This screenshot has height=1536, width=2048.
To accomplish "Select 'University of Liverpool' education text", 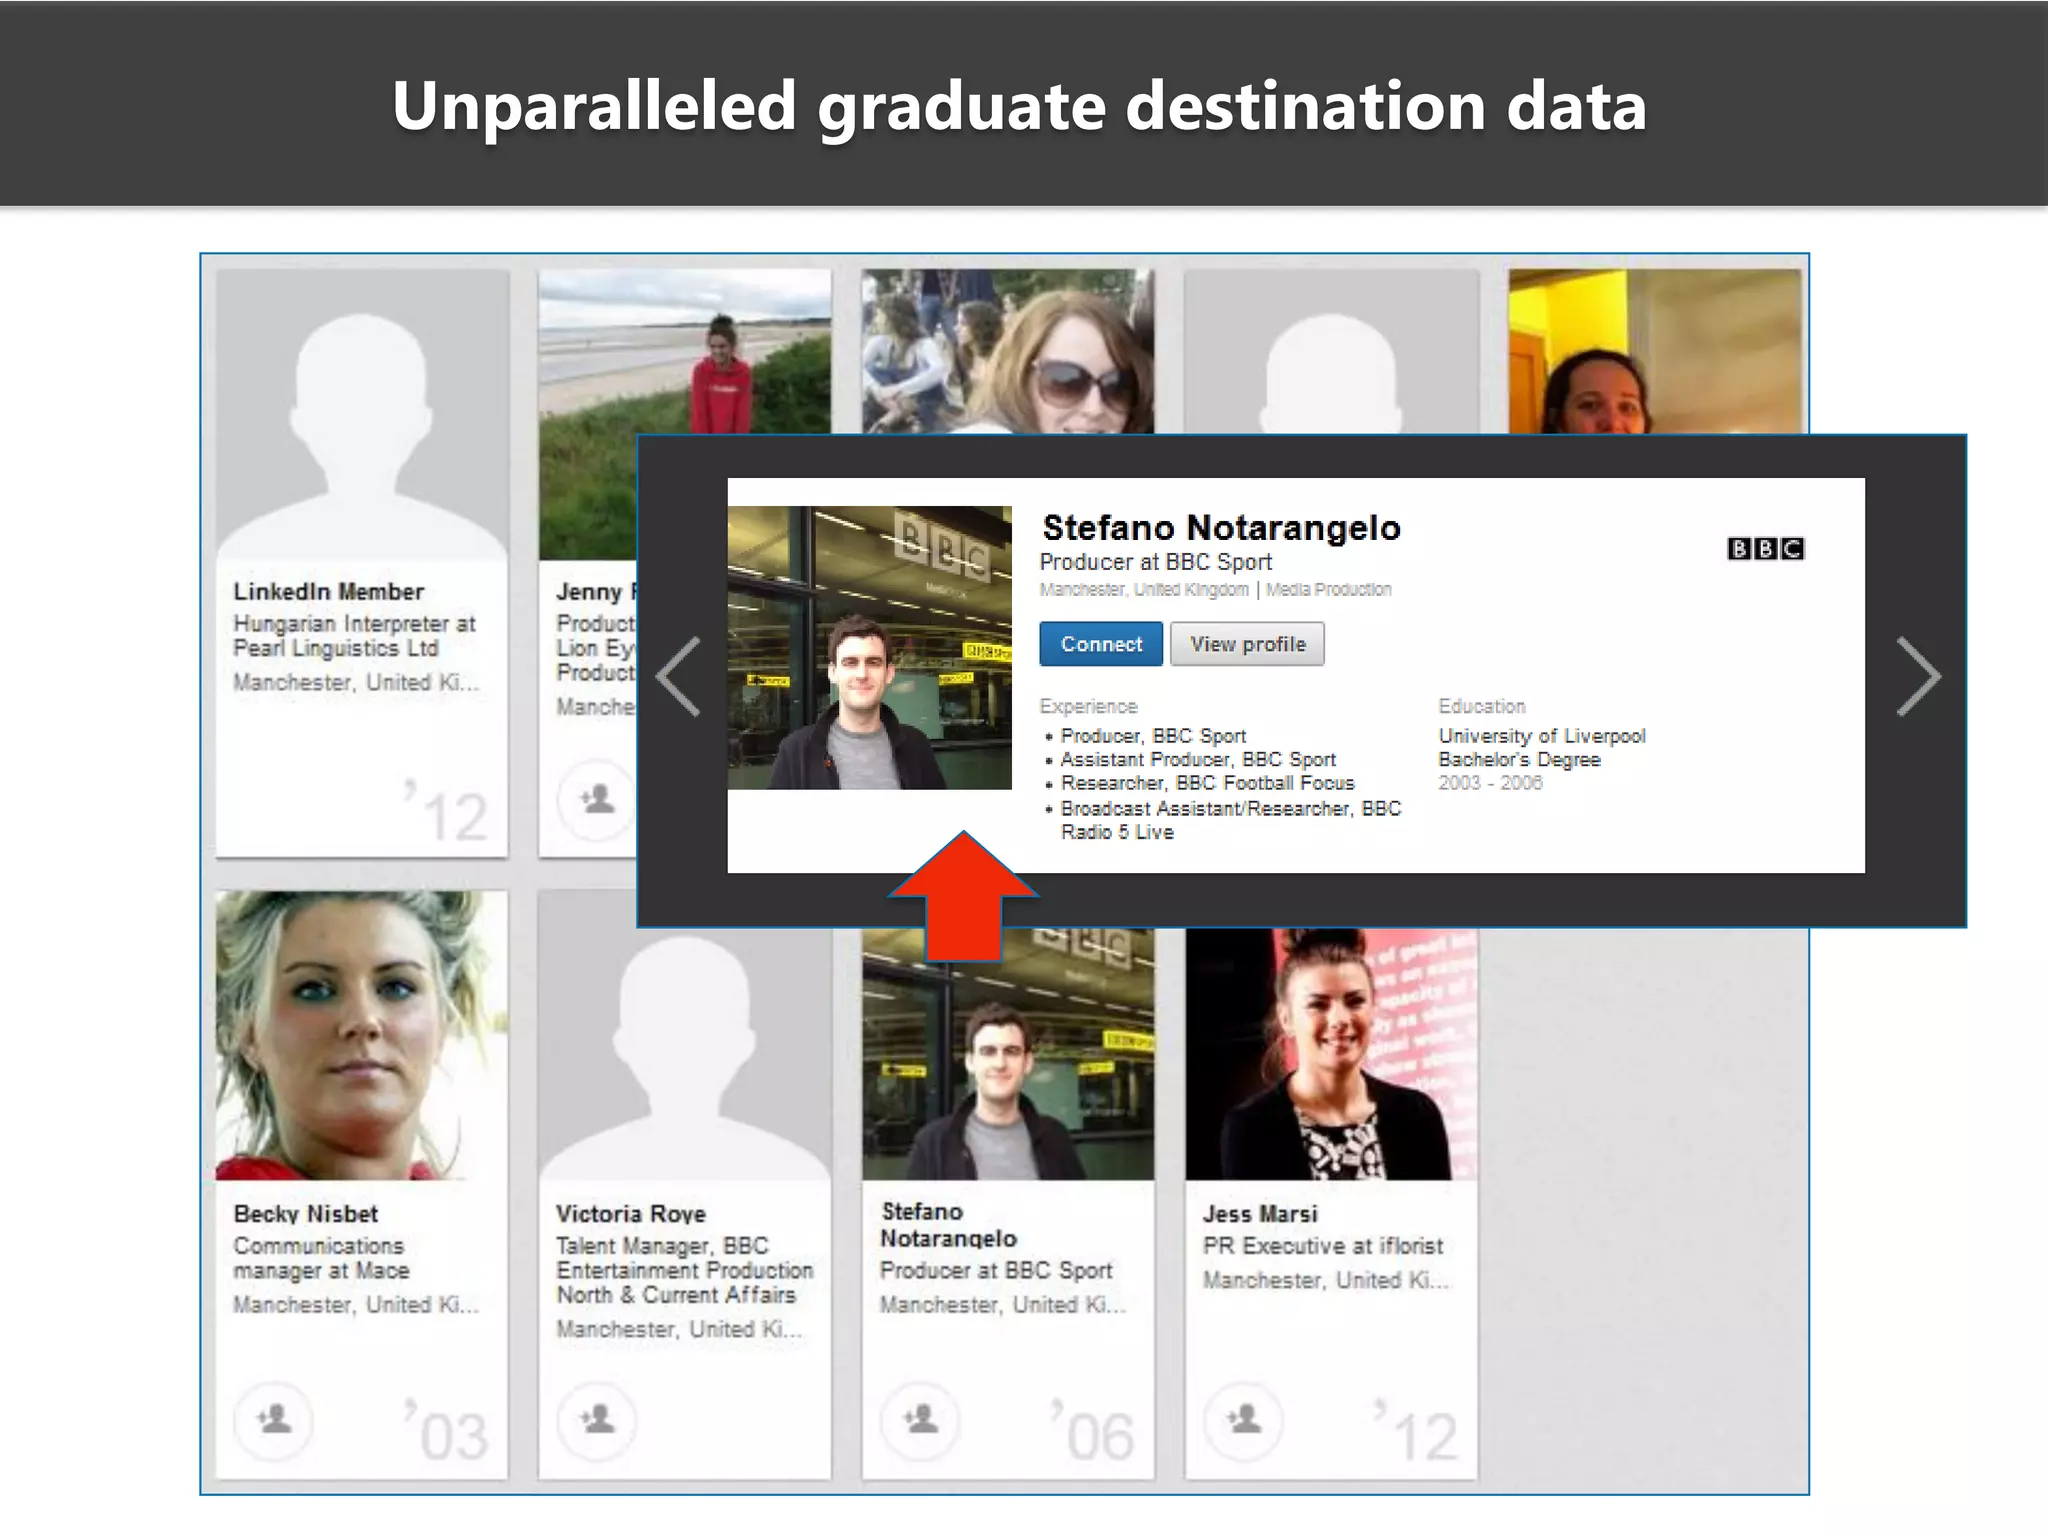I will coord(1542,736).
